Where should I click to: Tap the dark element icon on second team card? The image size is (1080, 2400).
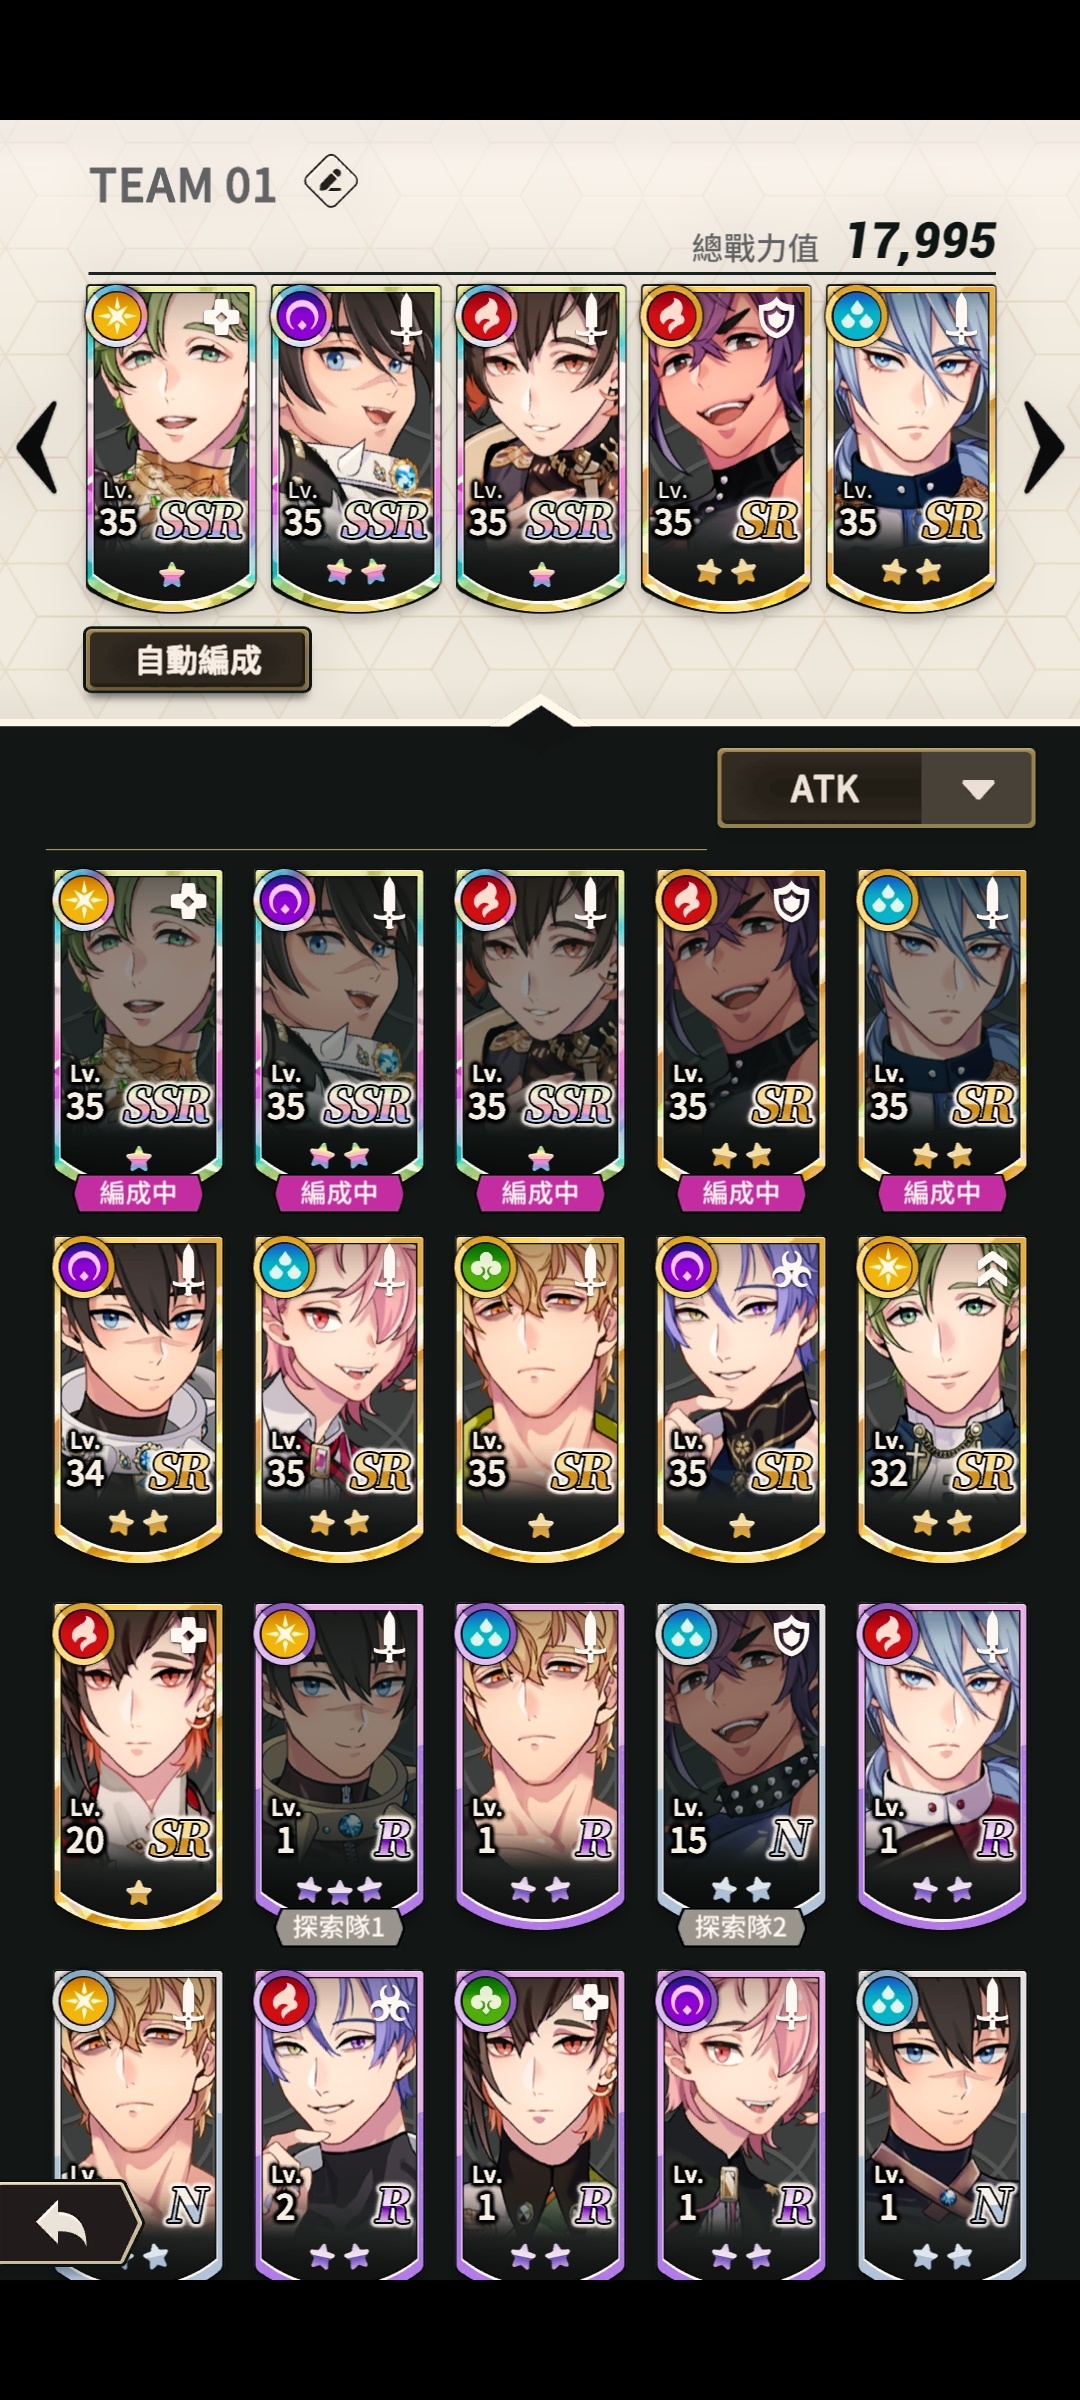[x=302, y=316]
